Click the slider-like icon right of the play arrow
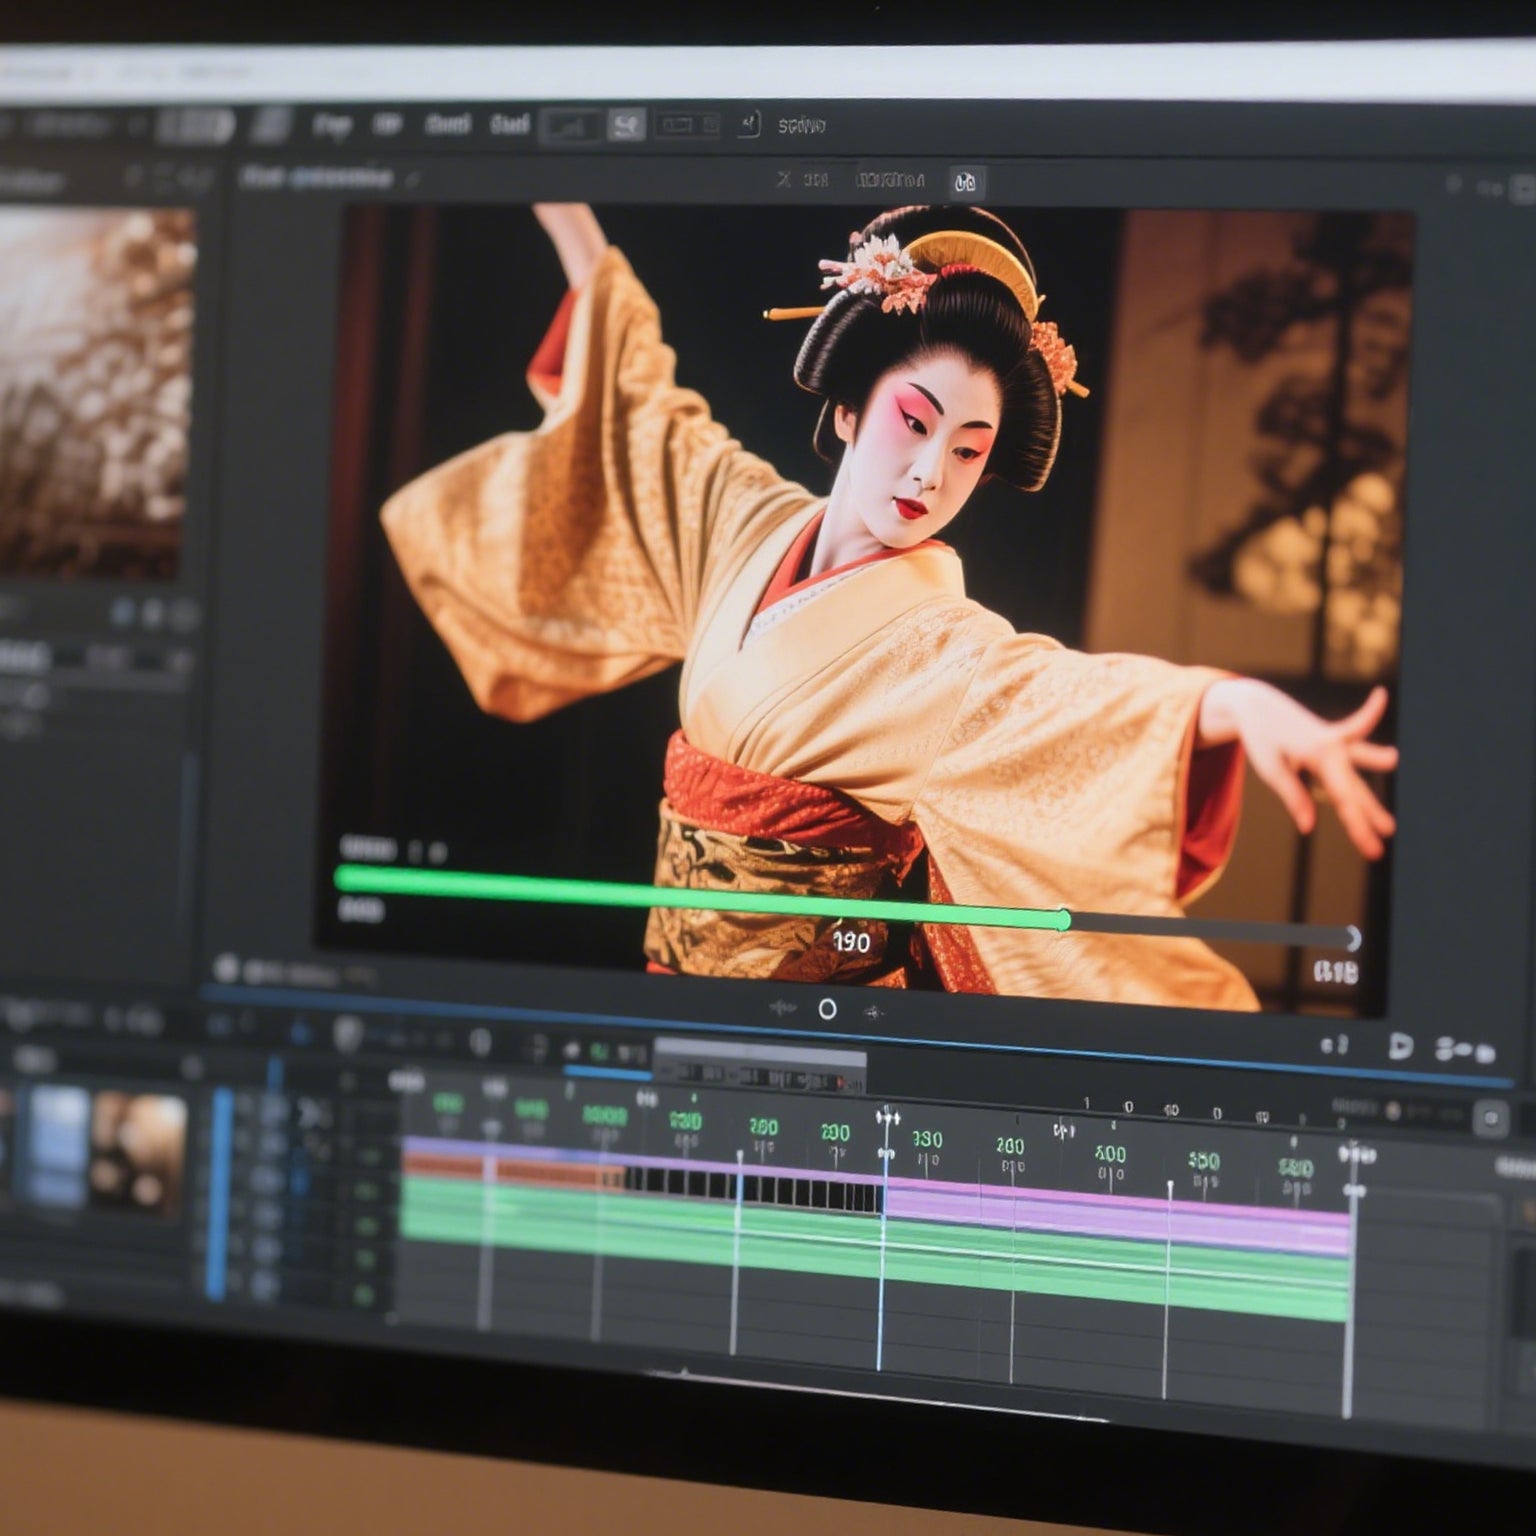Screen dimensions: 1536x1536 1465,1050
